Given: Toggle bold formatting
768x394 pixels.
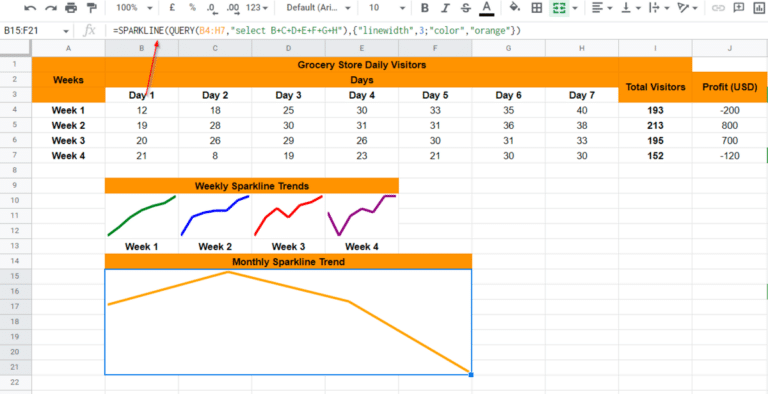Looking at the screenshot, I should pos(425,8).
